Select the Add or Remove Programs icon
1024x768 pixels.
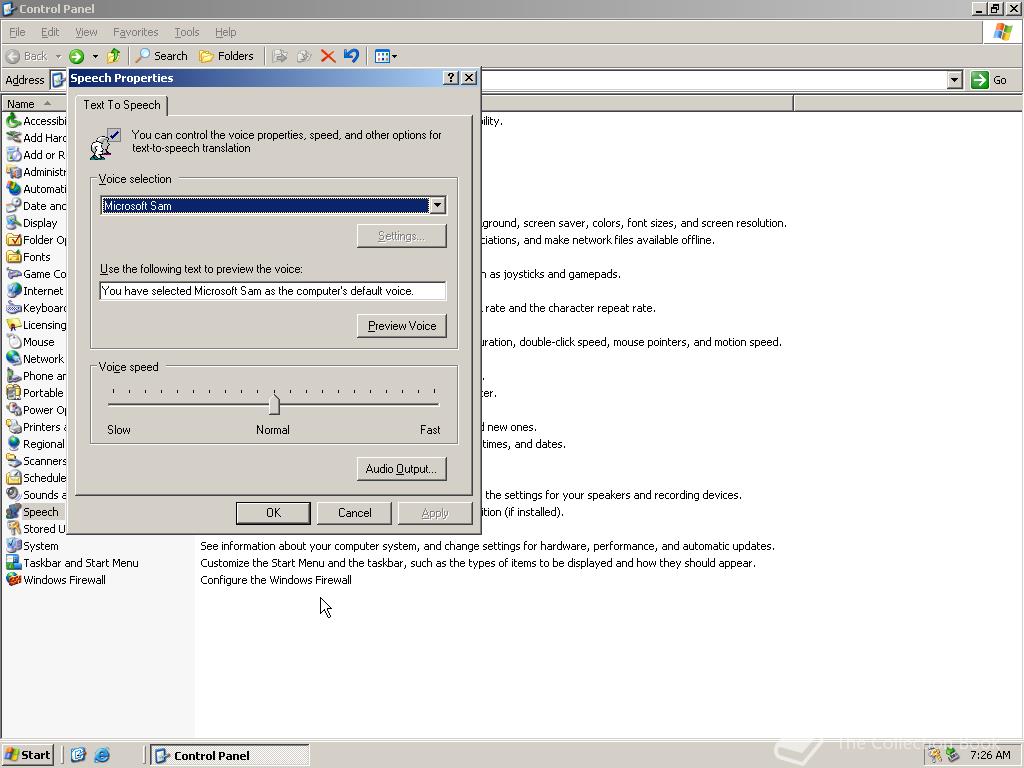coord(13,155)
